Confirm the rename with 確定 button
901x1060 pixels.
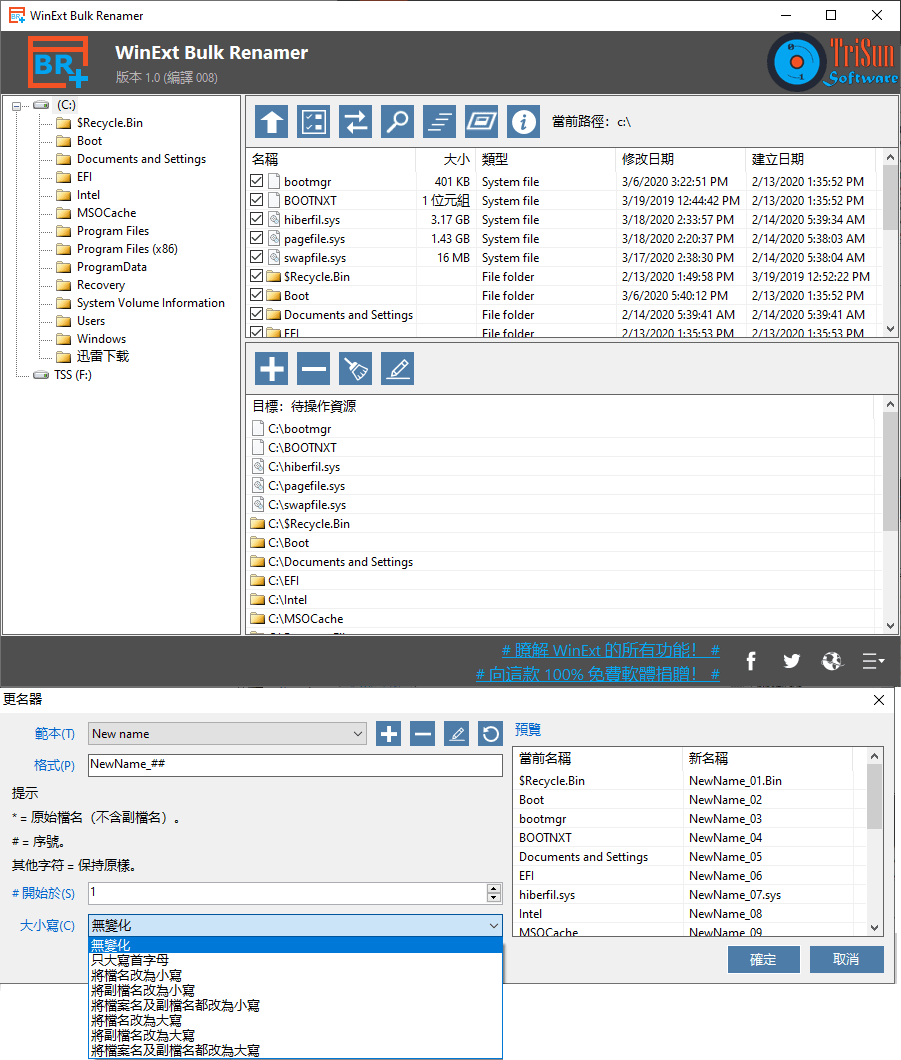click(x=764, y=959)
